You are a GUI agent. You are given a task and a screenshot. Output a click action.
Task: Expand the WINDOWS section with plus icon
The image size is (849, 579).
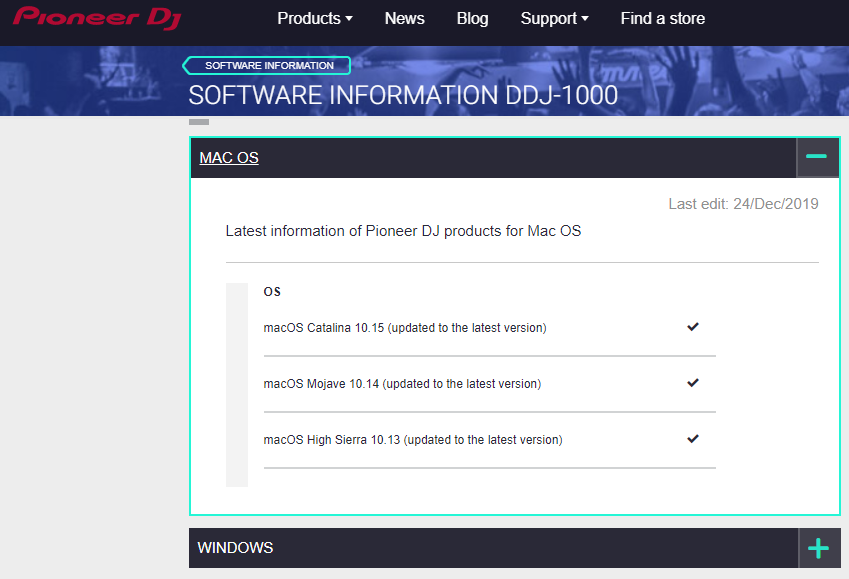[x=819, y=548]
